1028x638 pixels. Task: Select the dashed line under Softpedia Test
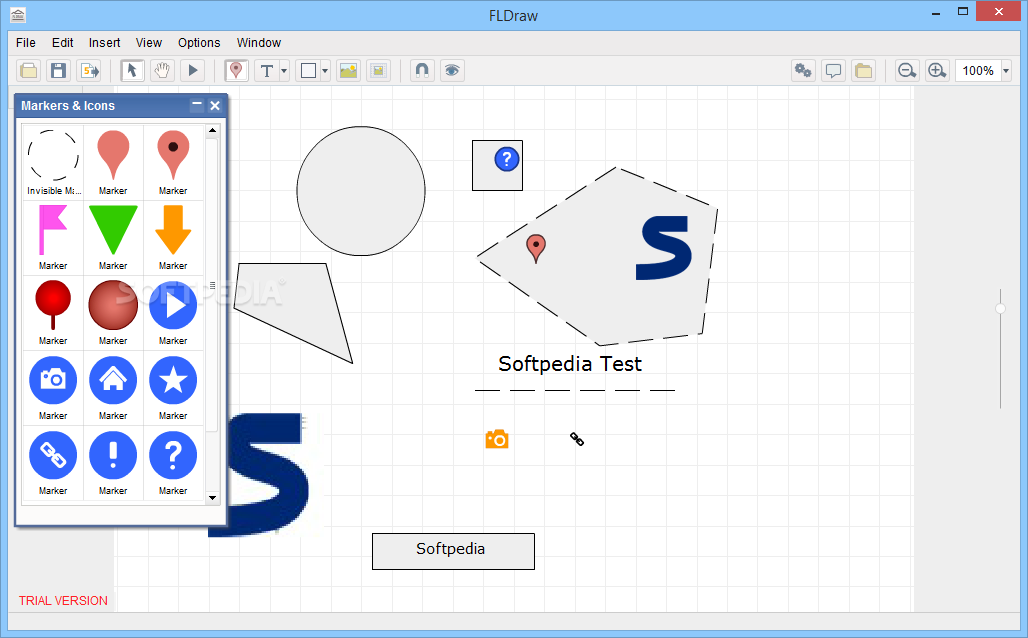click(575, 390)
